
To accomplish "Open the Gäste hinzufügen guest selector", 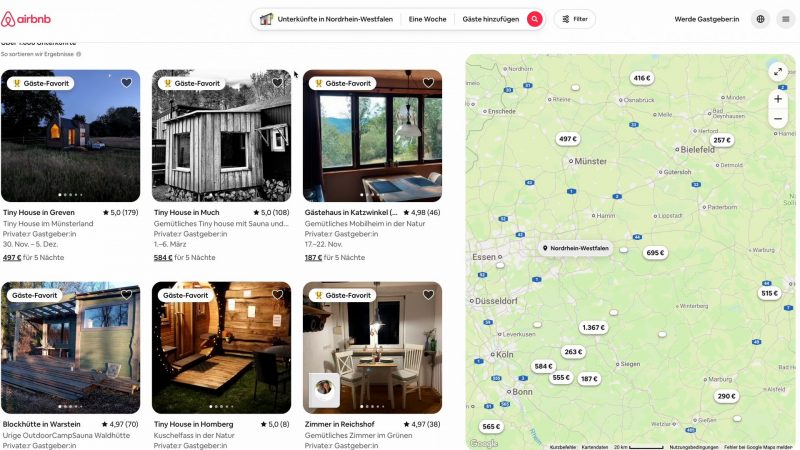I will click(490, 19).
